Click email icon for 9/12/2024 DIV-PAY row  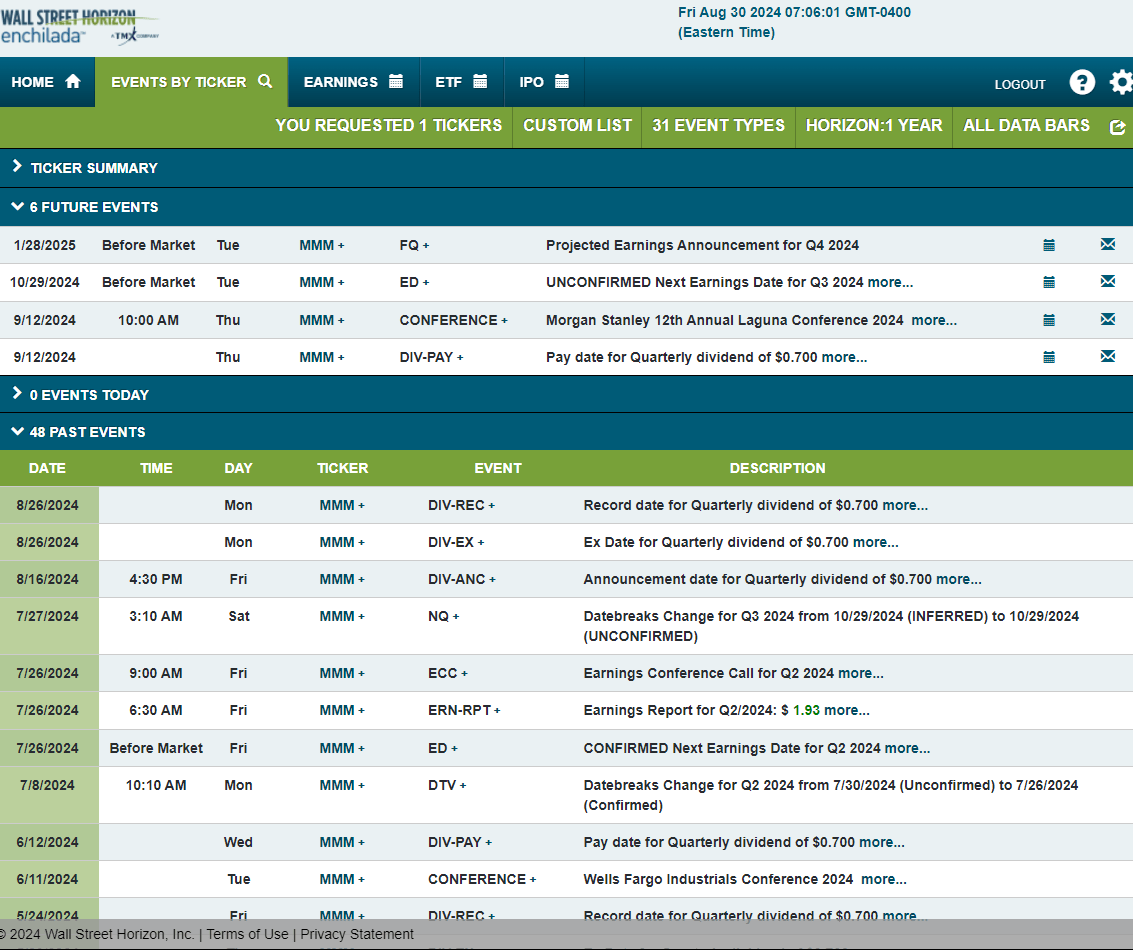(1107, 357)
